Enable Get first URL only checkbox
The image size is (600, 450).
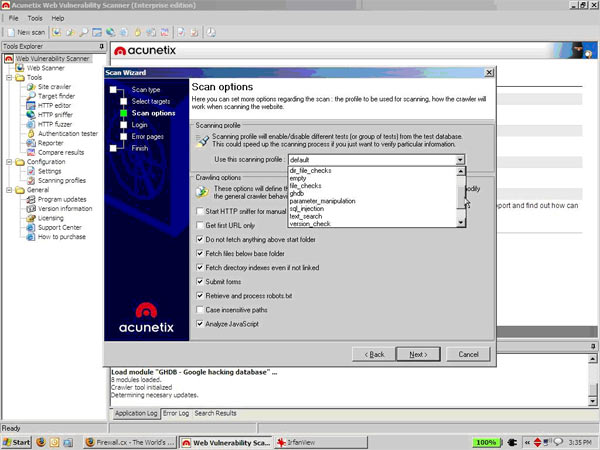(x=199, y=225)
